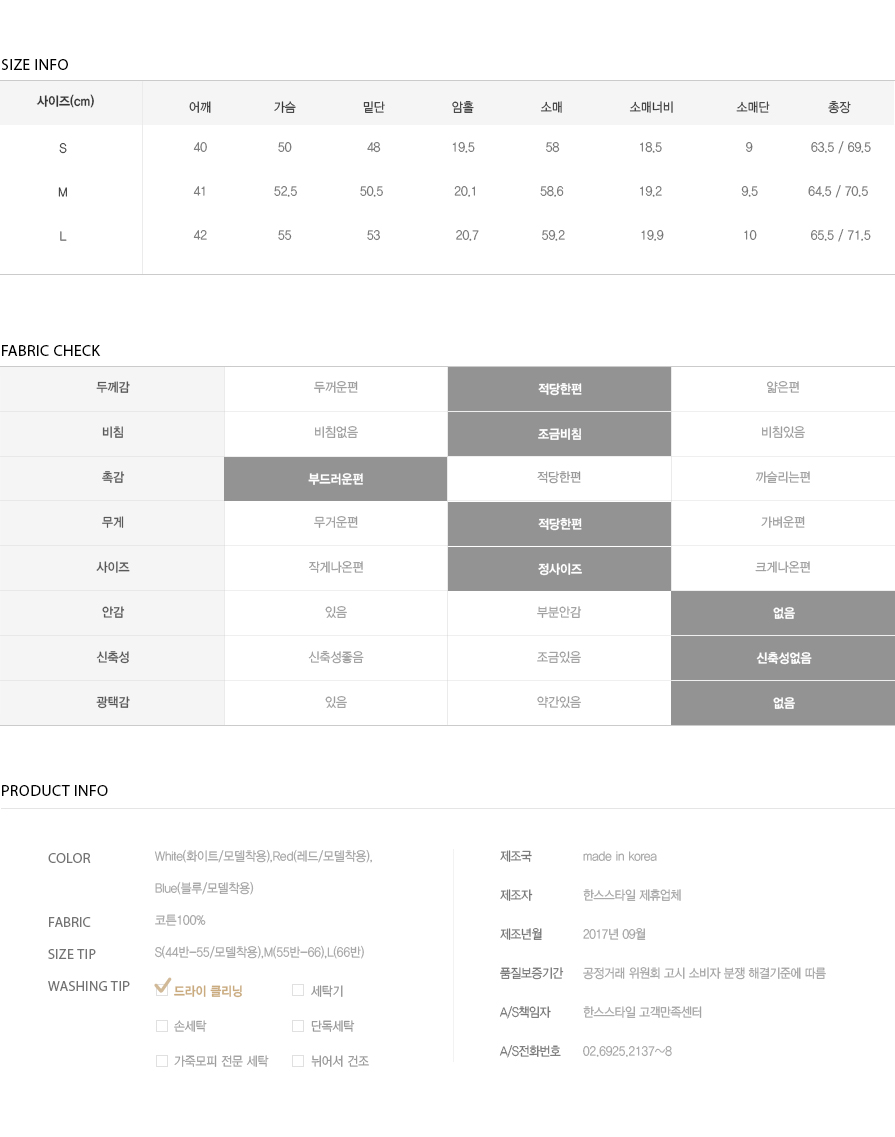This screenshot has width=895, height=1137.
Task: Click the PRODUCT INFO heading
Action: 54,790
